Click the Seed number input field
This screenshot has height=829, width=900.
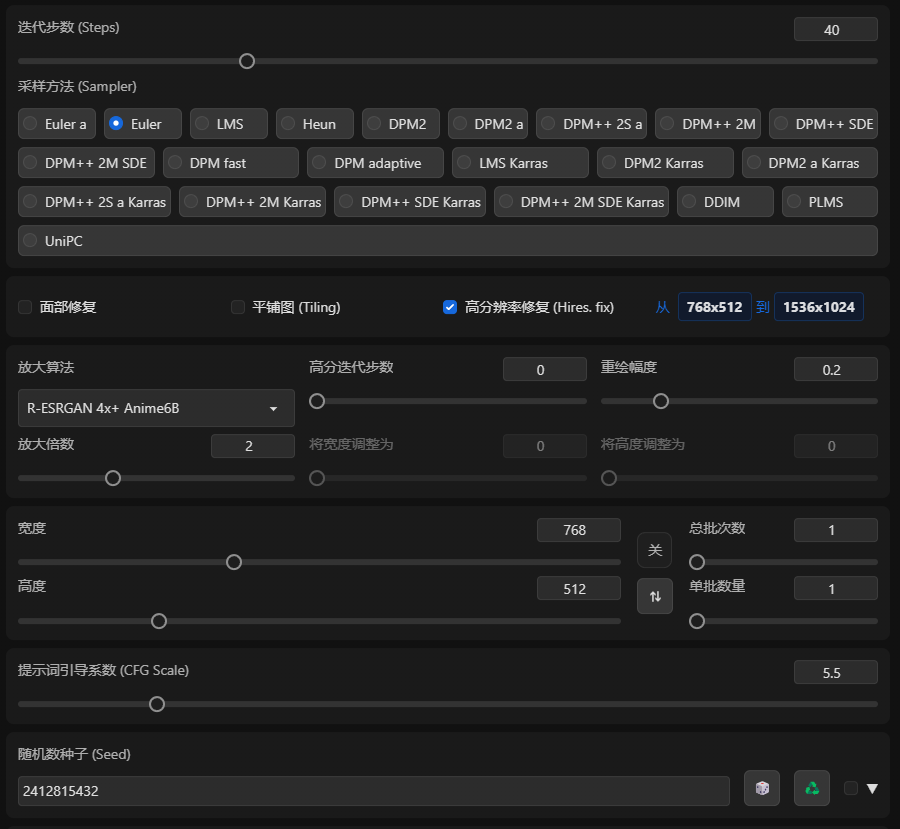(x=373, y=791)
